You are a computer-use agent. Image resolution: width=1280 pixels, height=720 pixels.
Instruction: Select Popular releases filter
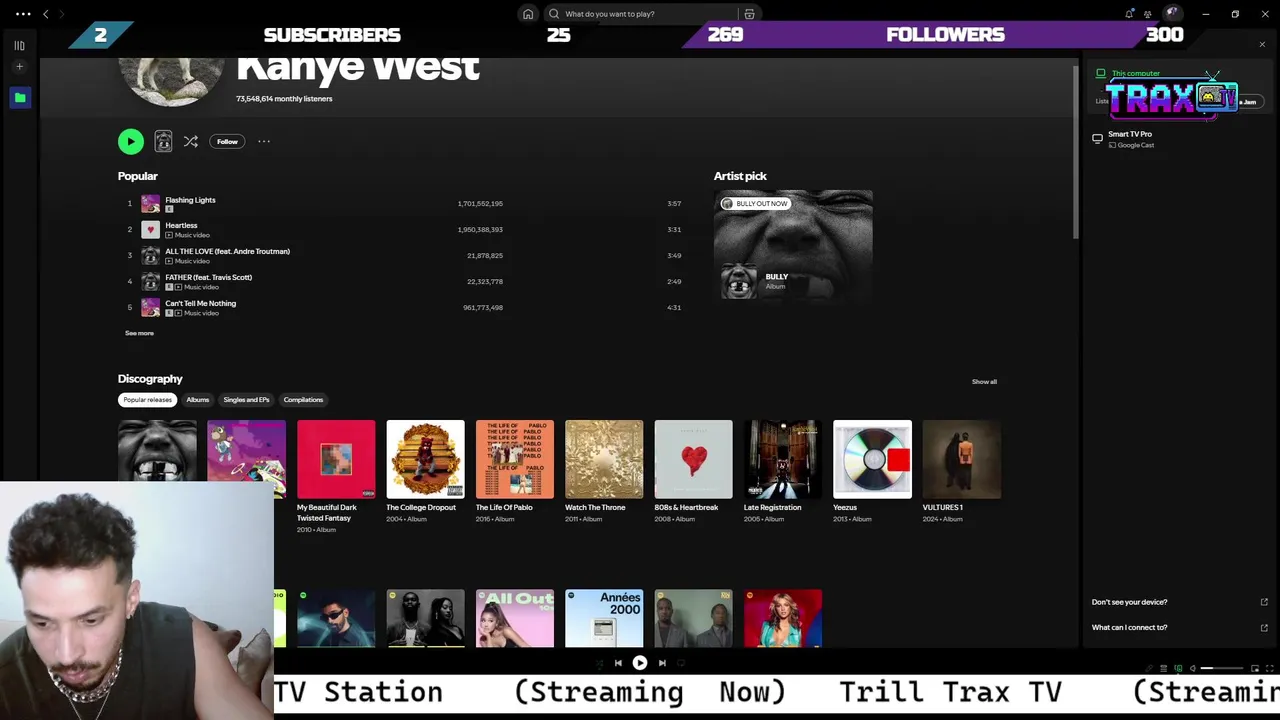pos(147,400)
